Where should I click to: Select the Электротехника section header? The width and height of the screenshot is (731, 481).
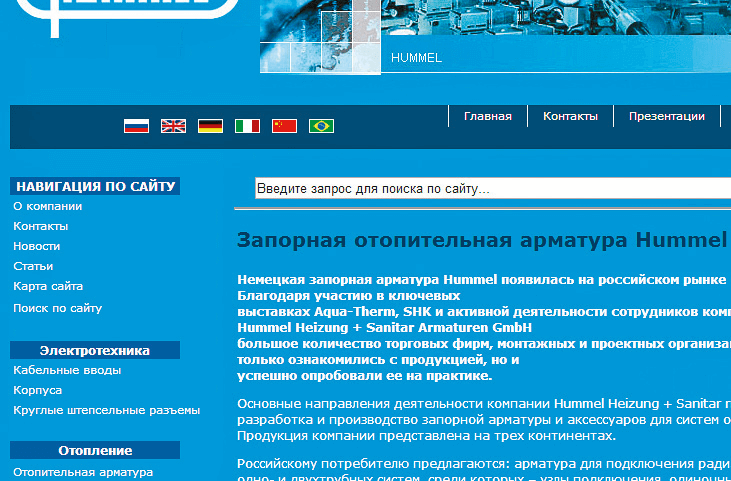point(95,350)
